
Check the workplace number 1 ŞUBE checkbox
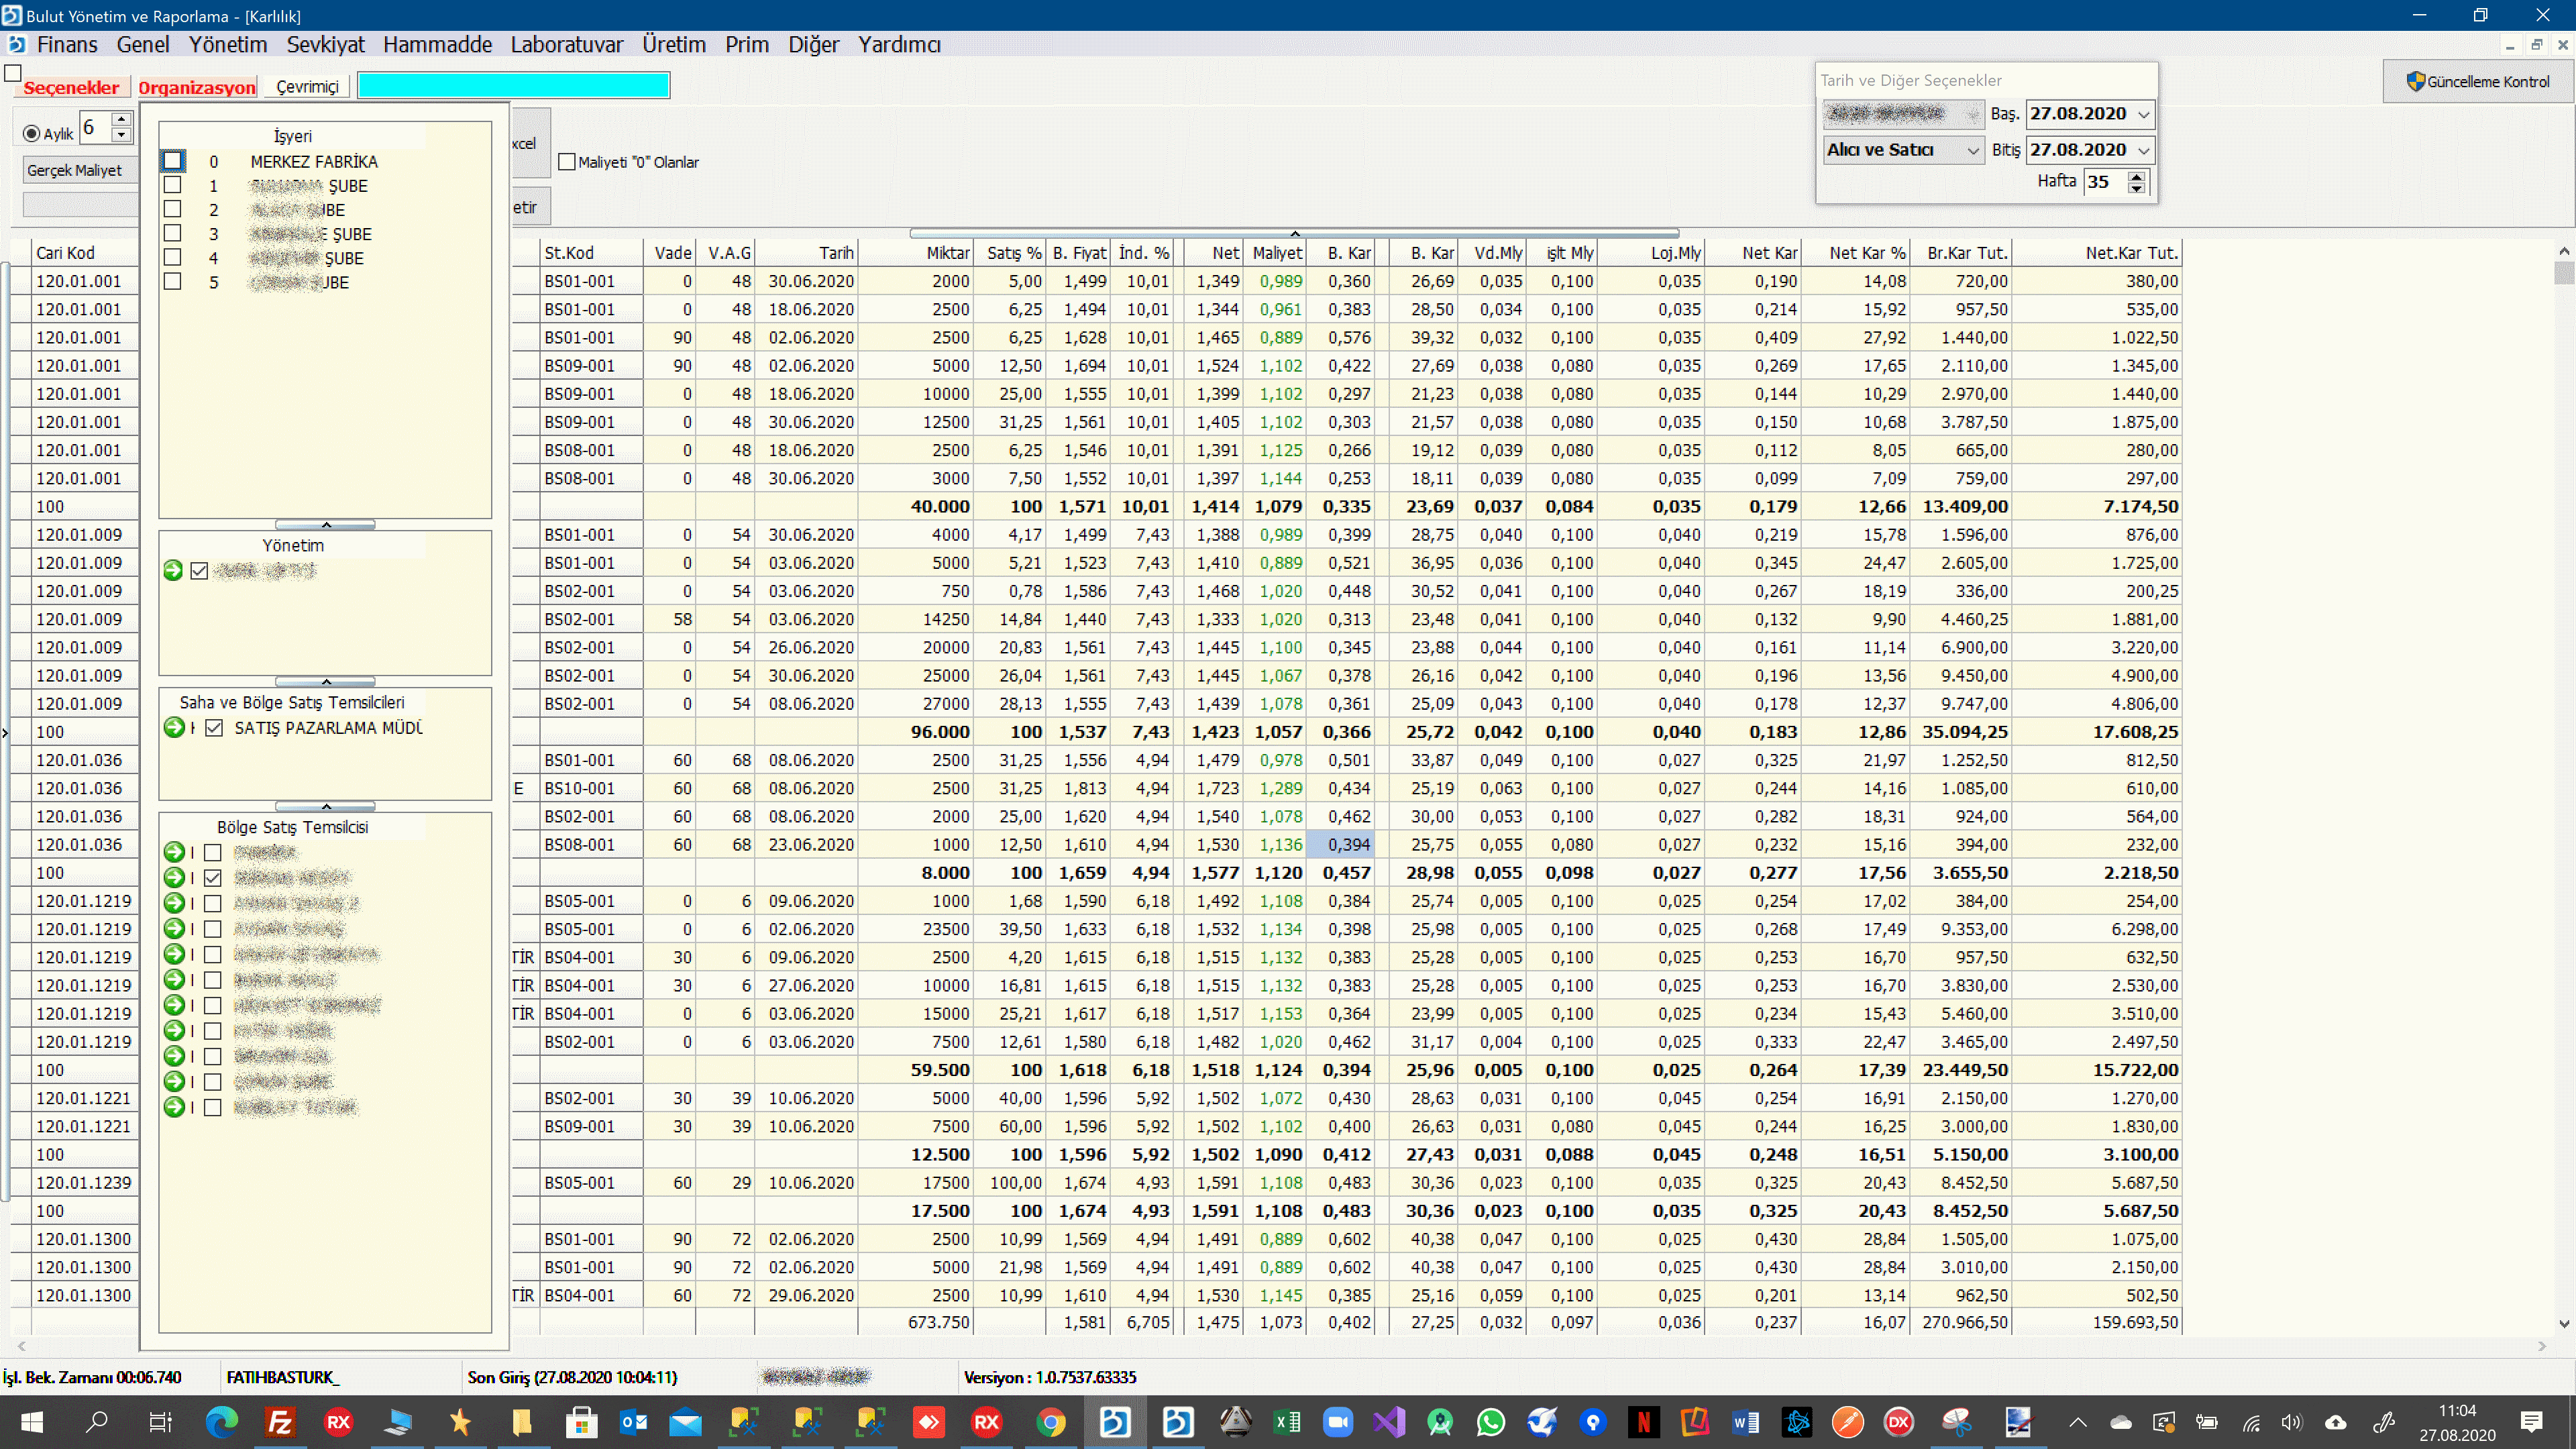pos(173,185)
